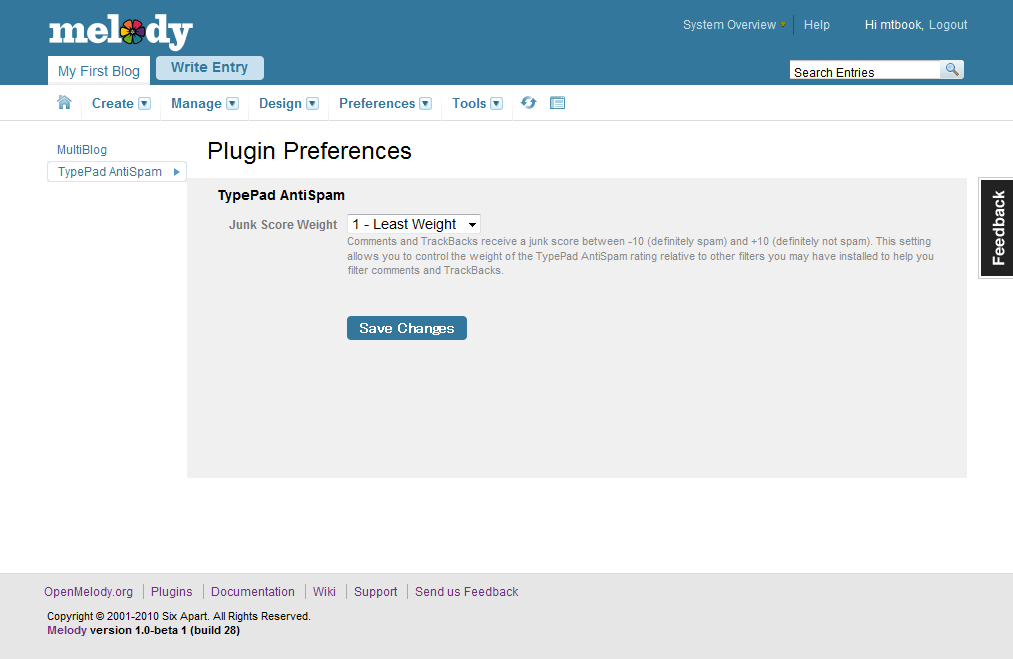Click the Junk Score Weight label
Screen dimensions: 1013x659
pyautogui.click(x=283, y=225)
